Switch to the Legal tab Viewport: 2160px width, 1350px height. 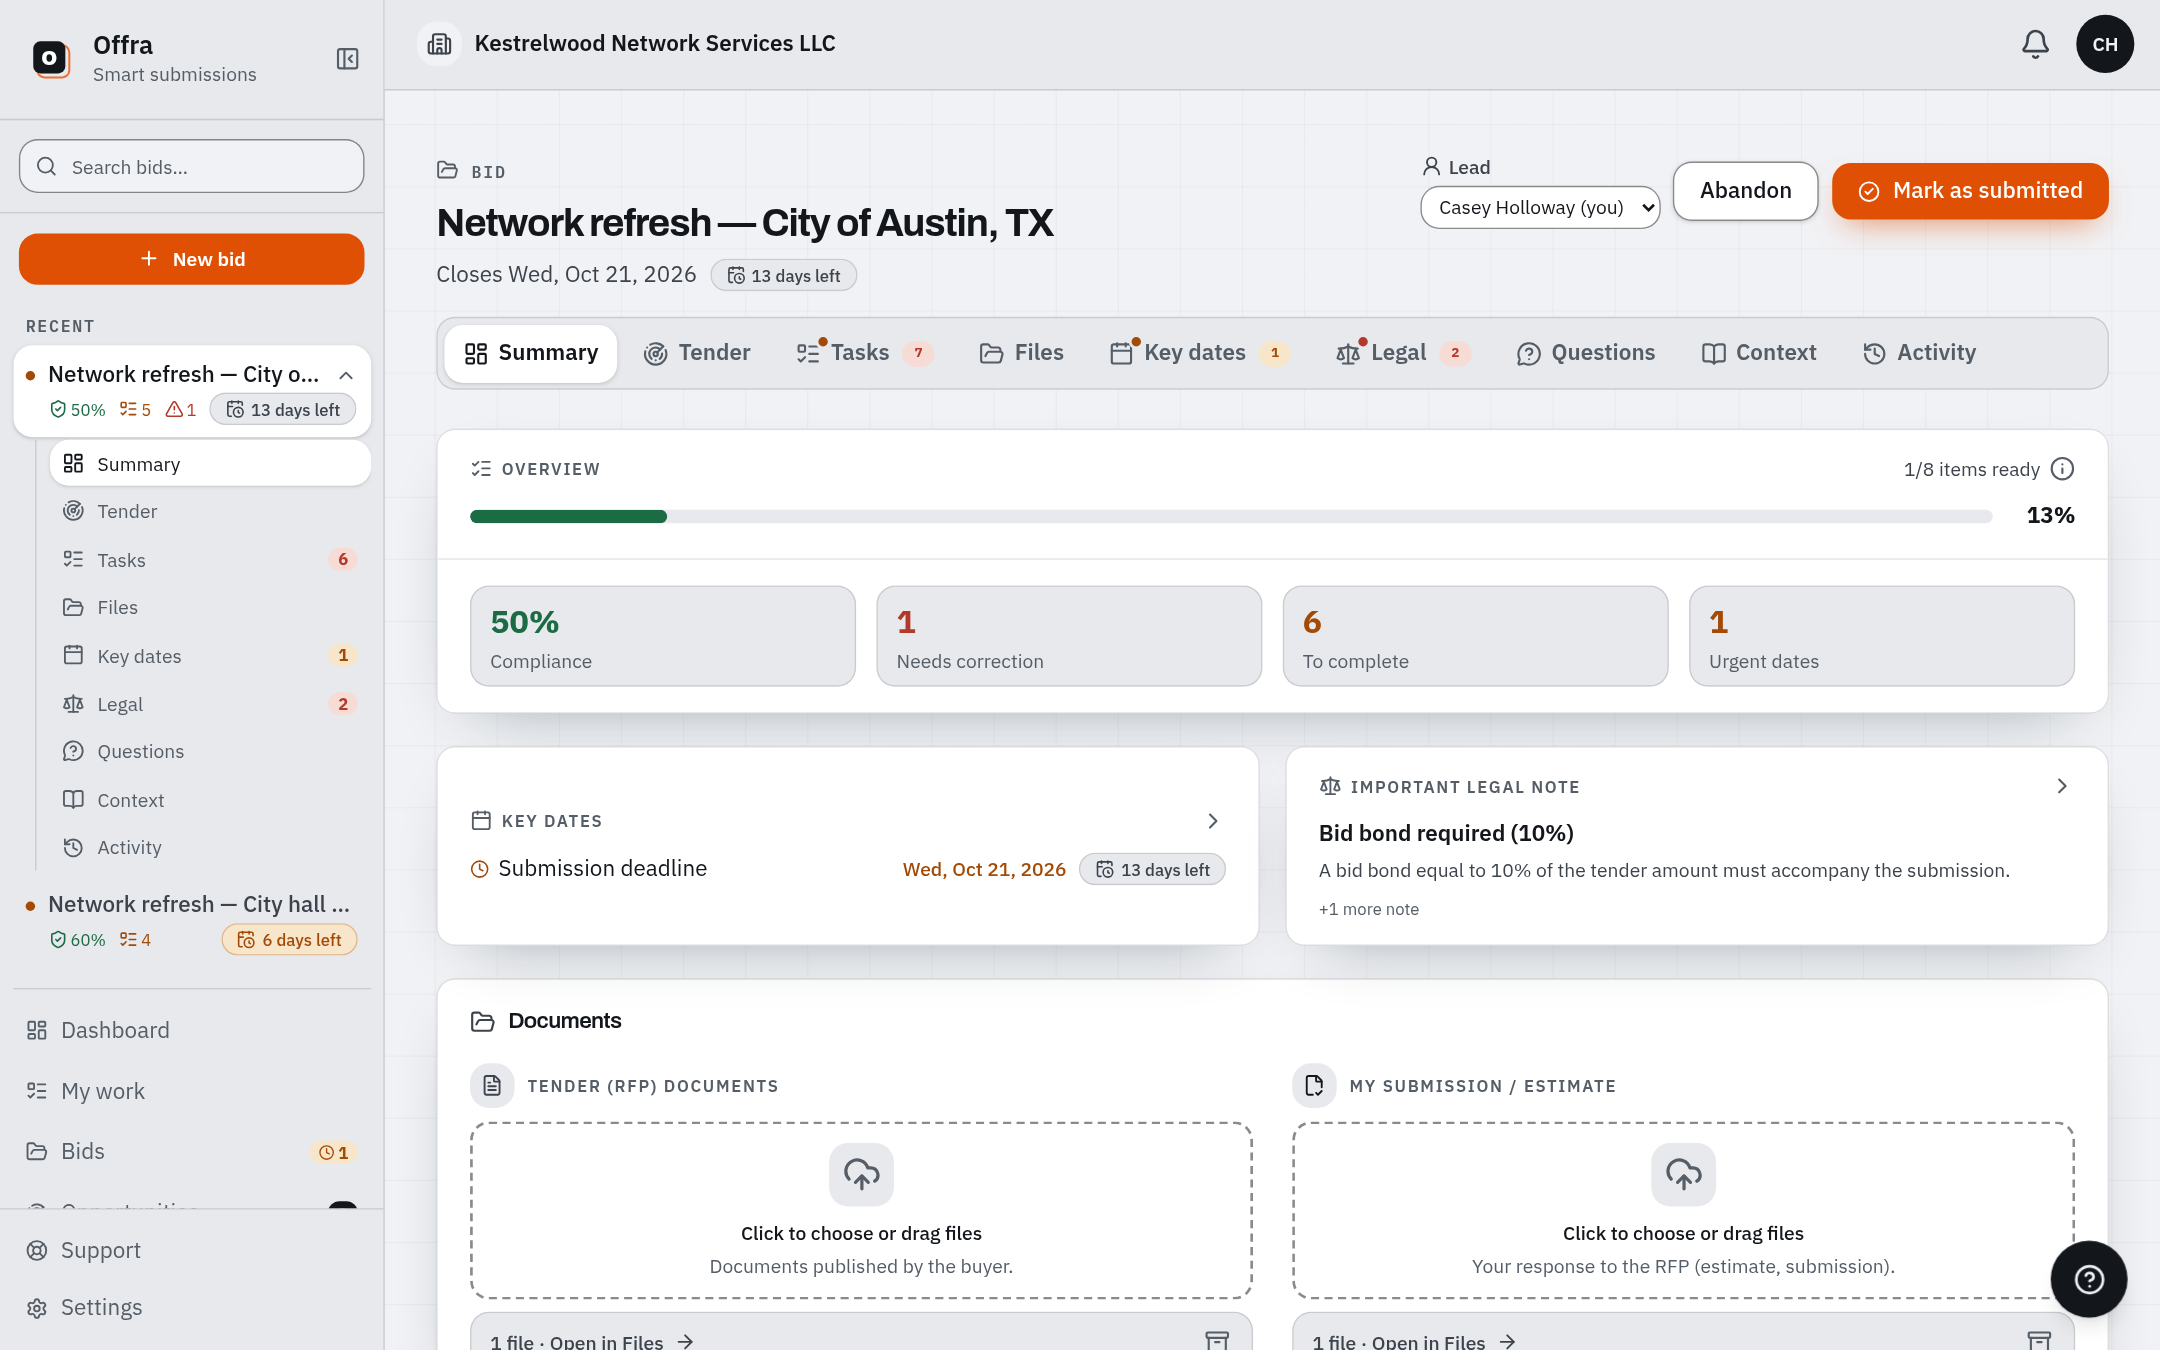click(x=1402, y=353)
